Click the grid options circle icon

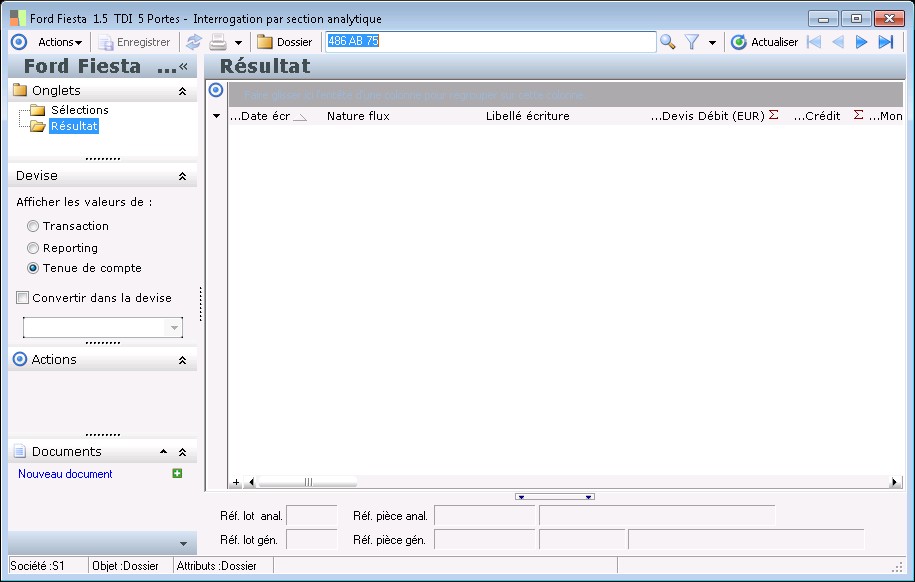[x=216, y=90]
